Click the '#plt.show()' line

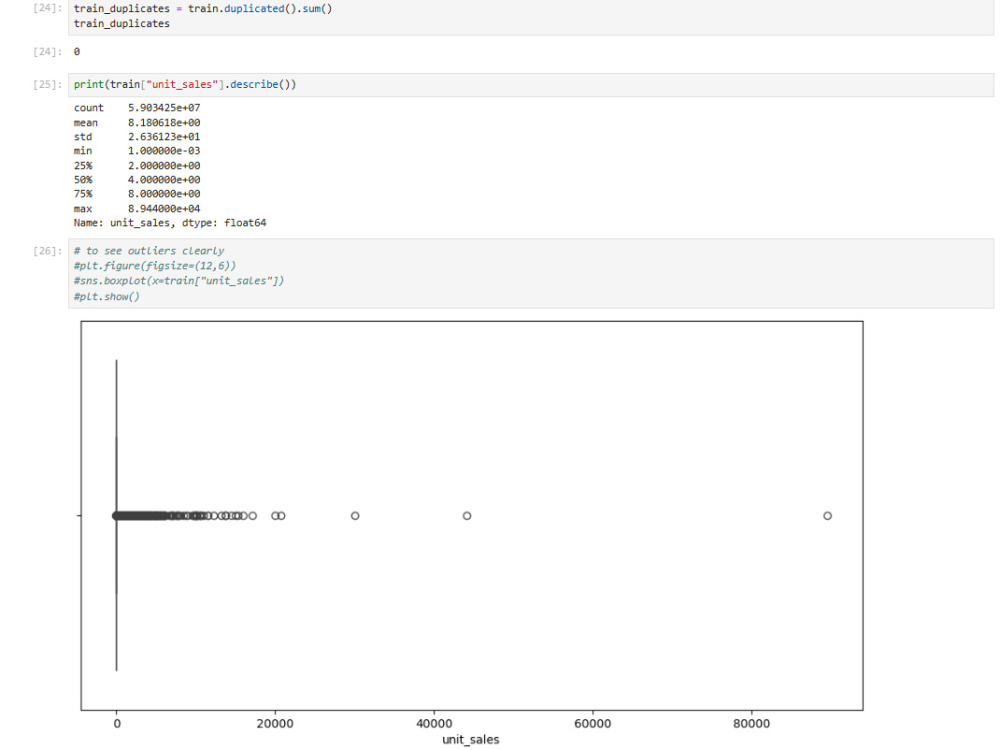tap(107, 297)
